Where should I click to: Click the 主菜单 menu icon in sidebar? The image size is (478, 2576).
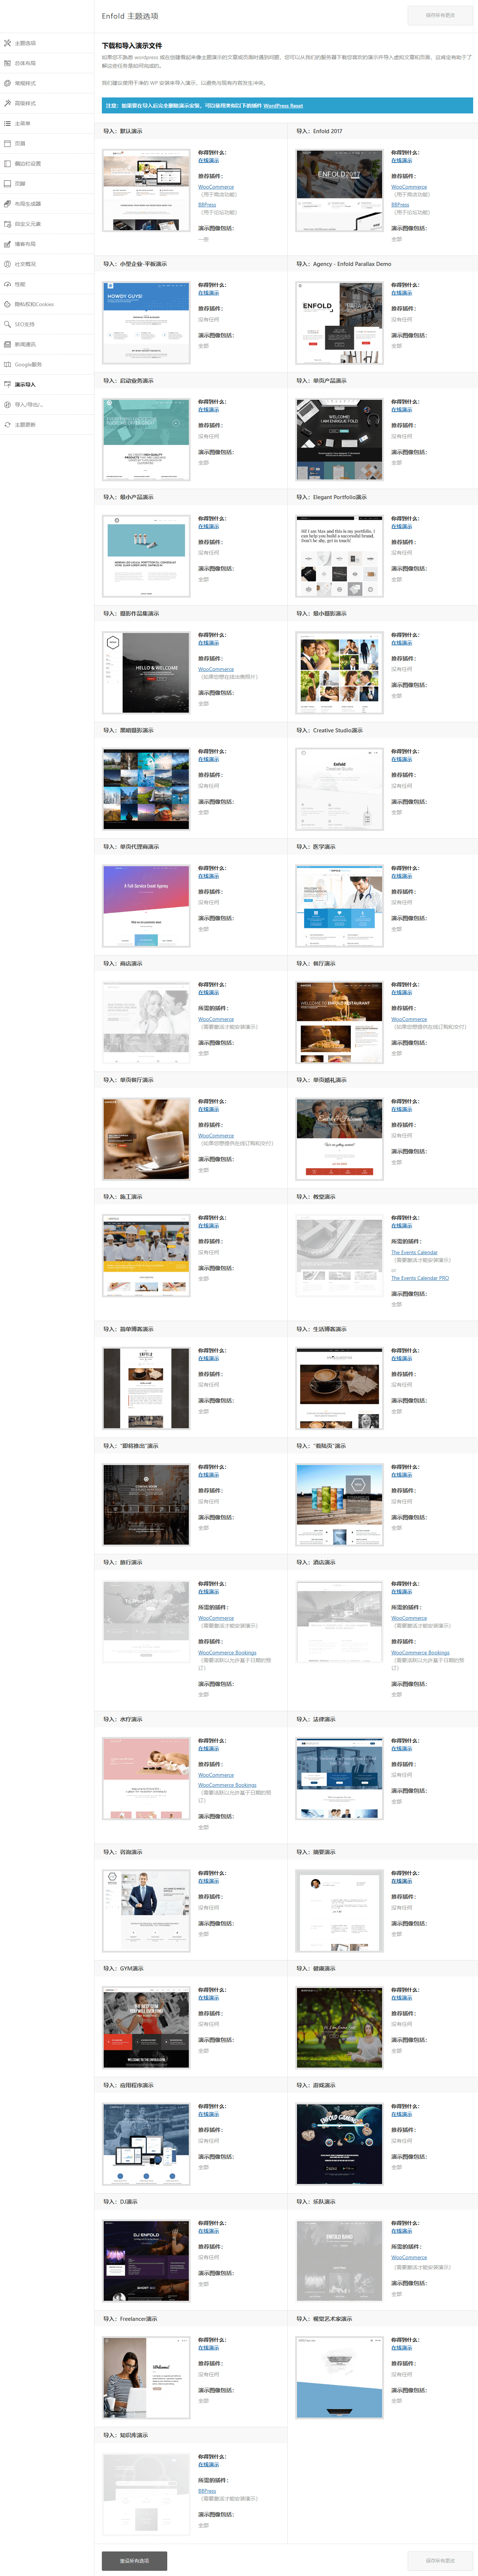click(7, 123)
